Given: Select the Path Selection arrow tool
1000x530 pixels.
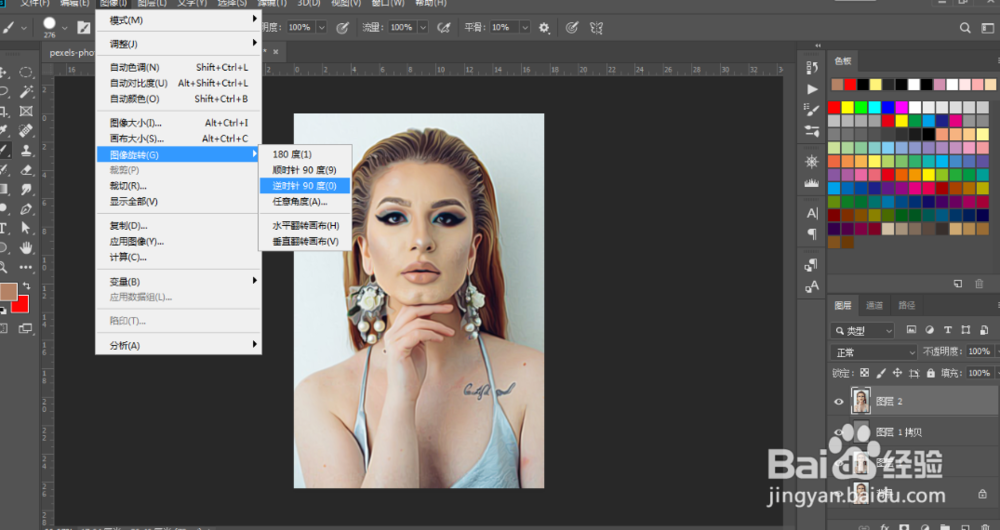Looking at the screenshot, I should coord(26,228).
